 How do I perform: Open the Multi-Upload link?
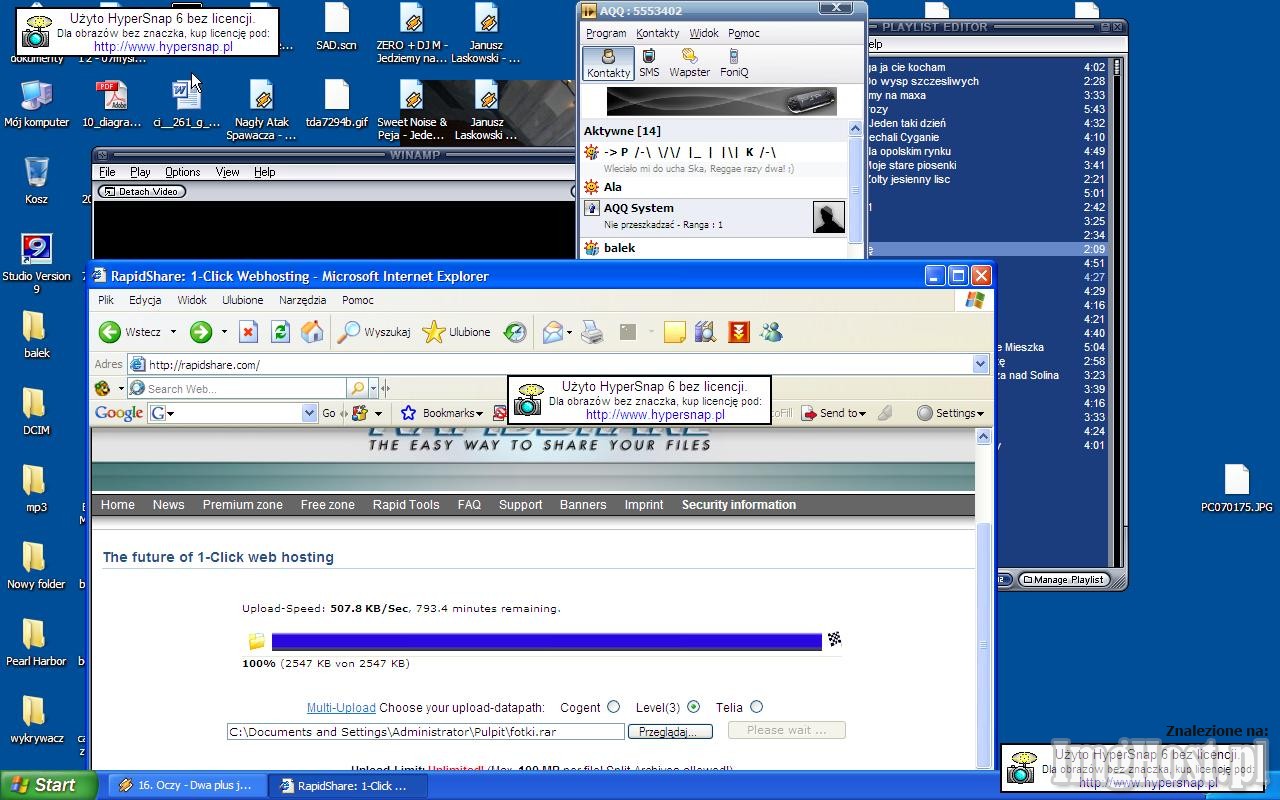[341, 708]
